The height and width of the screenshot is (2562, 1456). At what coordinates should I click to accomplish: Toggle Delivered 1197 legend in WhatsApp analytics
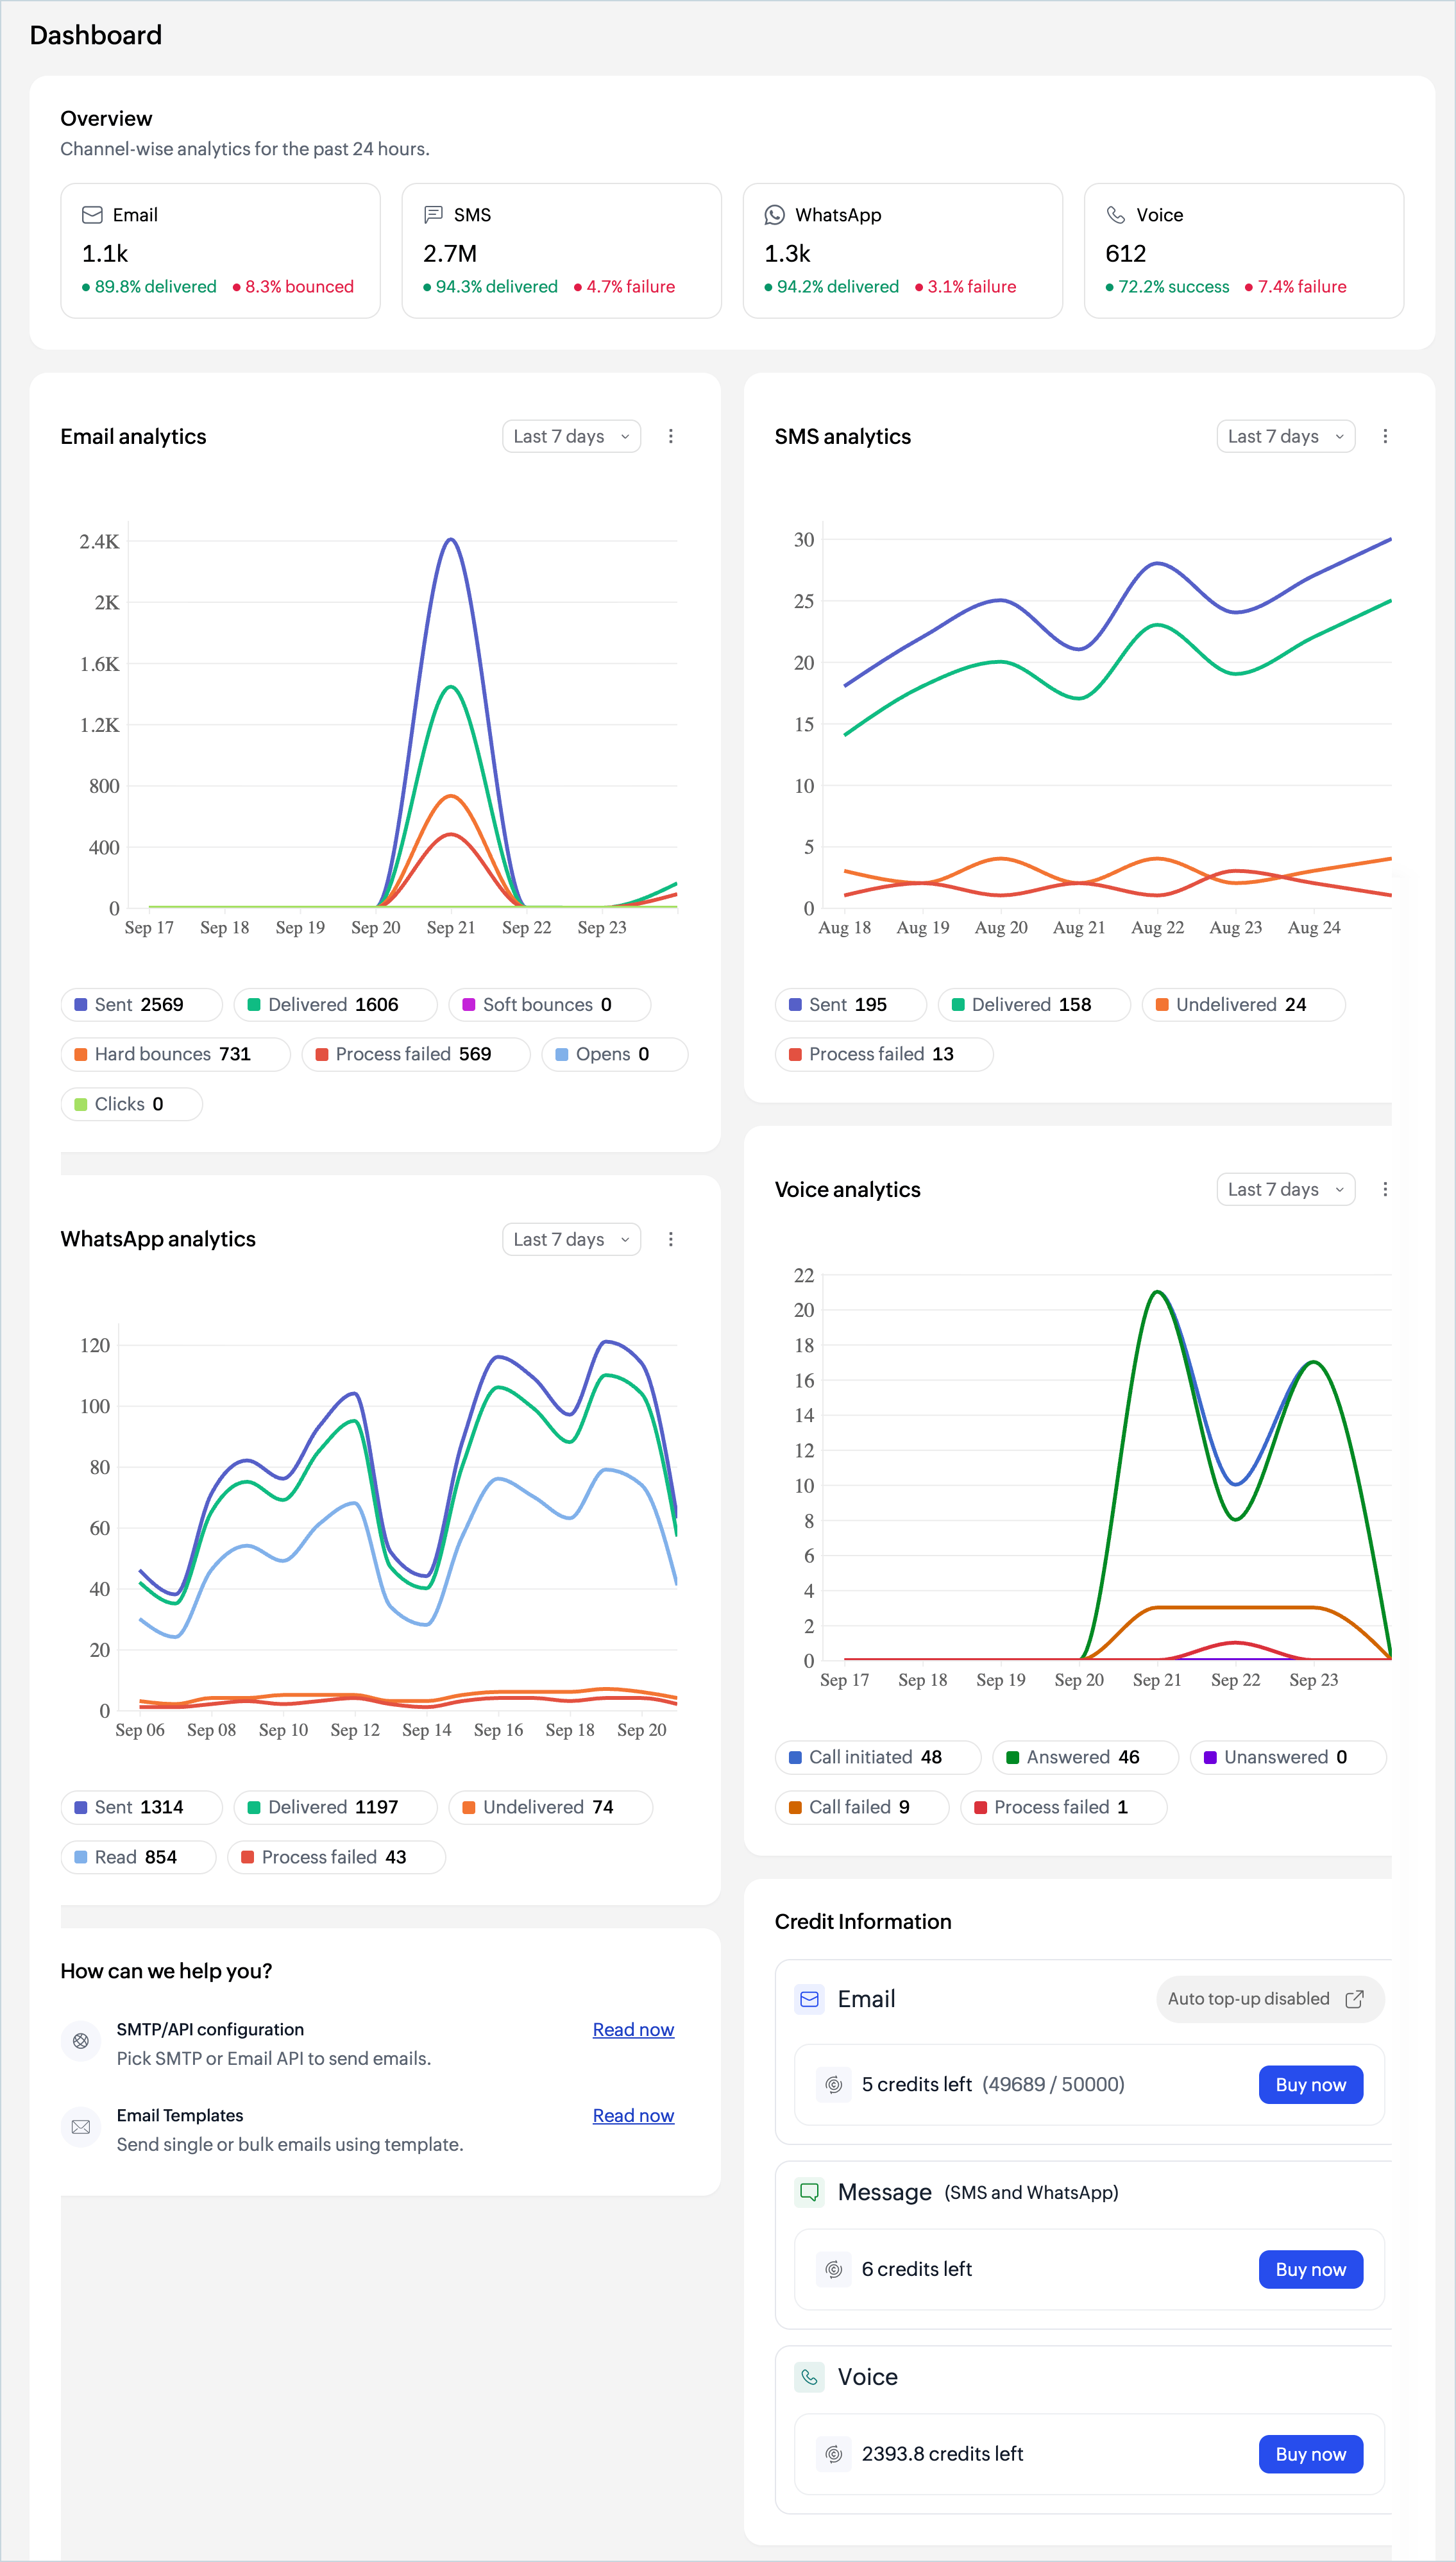point(335,1807)
